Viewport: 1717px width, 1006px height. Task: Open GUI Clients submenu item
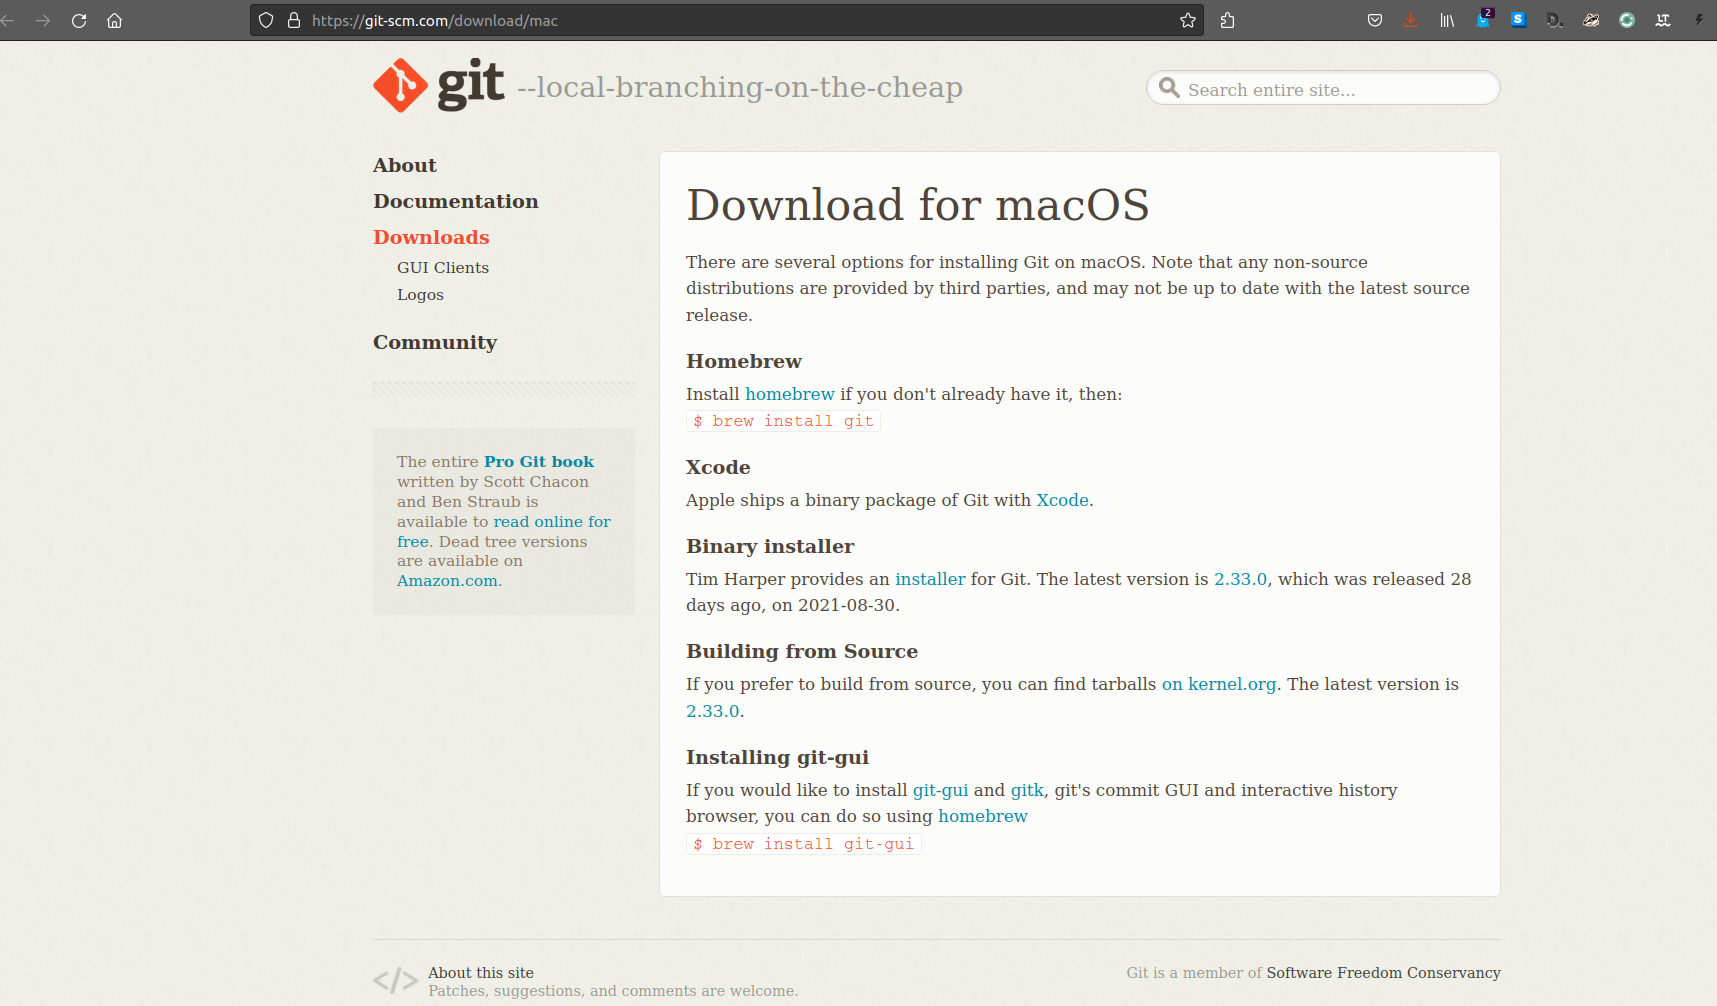coord(443,268)
